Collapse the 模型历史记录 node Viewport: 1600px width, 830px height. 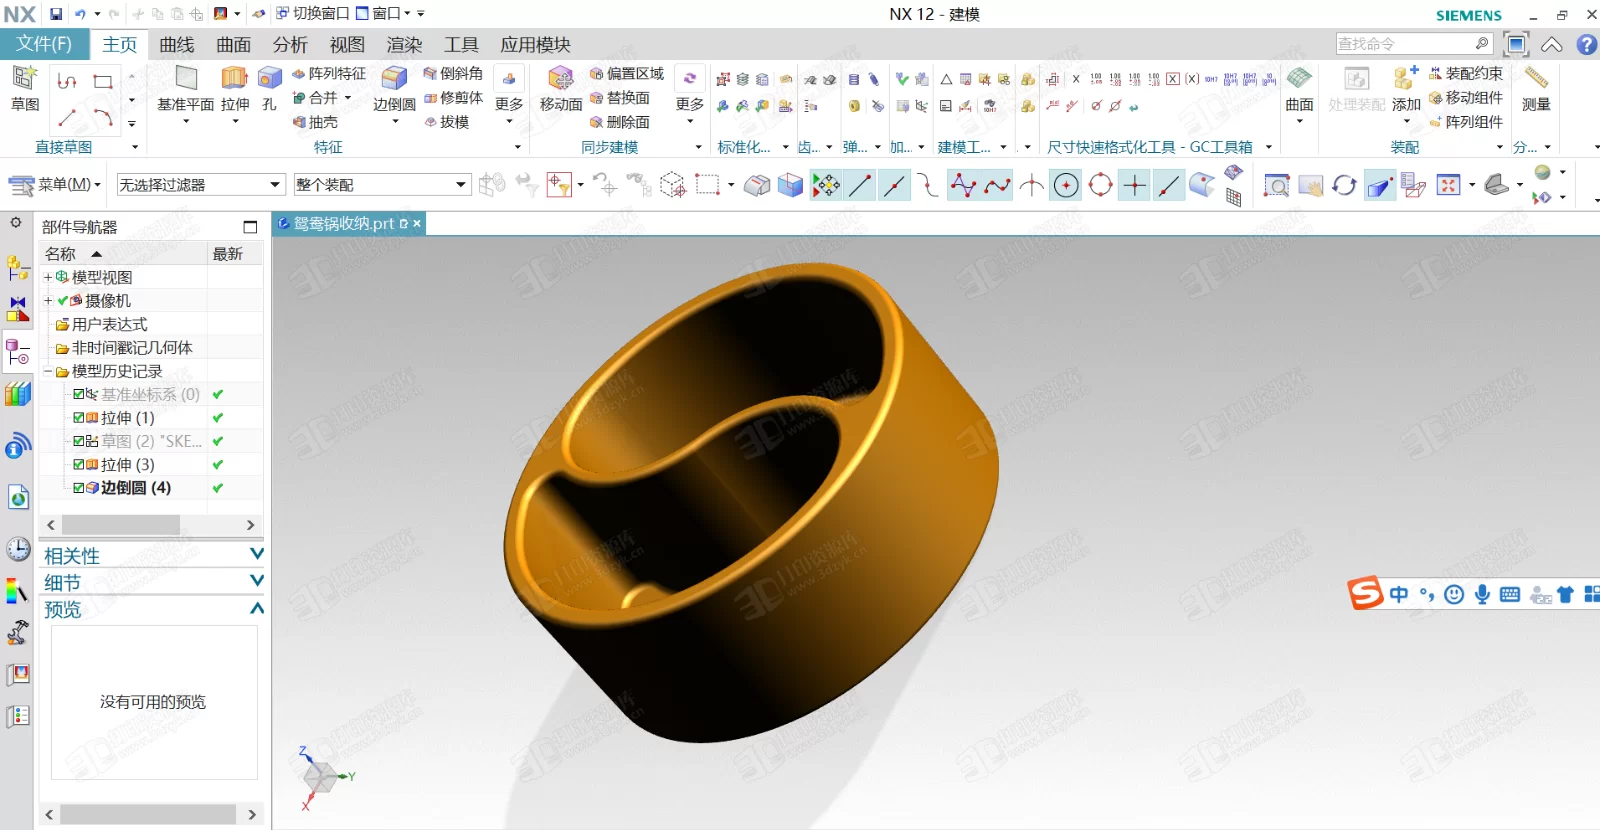click(x=47, y=371)
